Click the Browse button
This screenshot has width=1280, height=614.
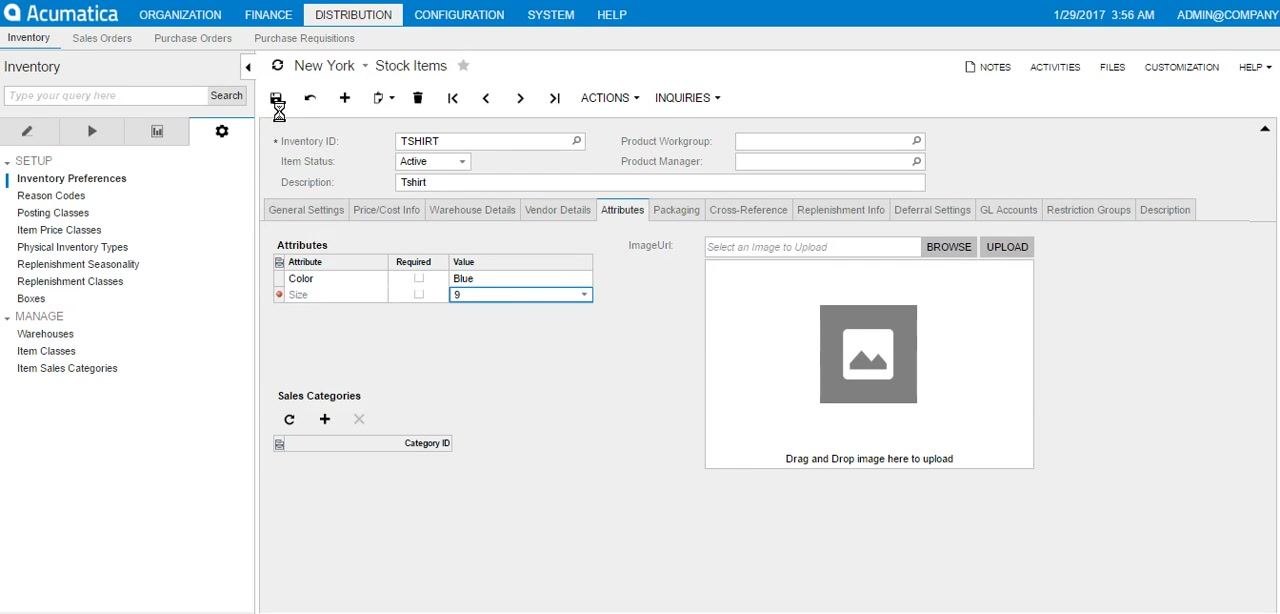[x=949, y=247]
